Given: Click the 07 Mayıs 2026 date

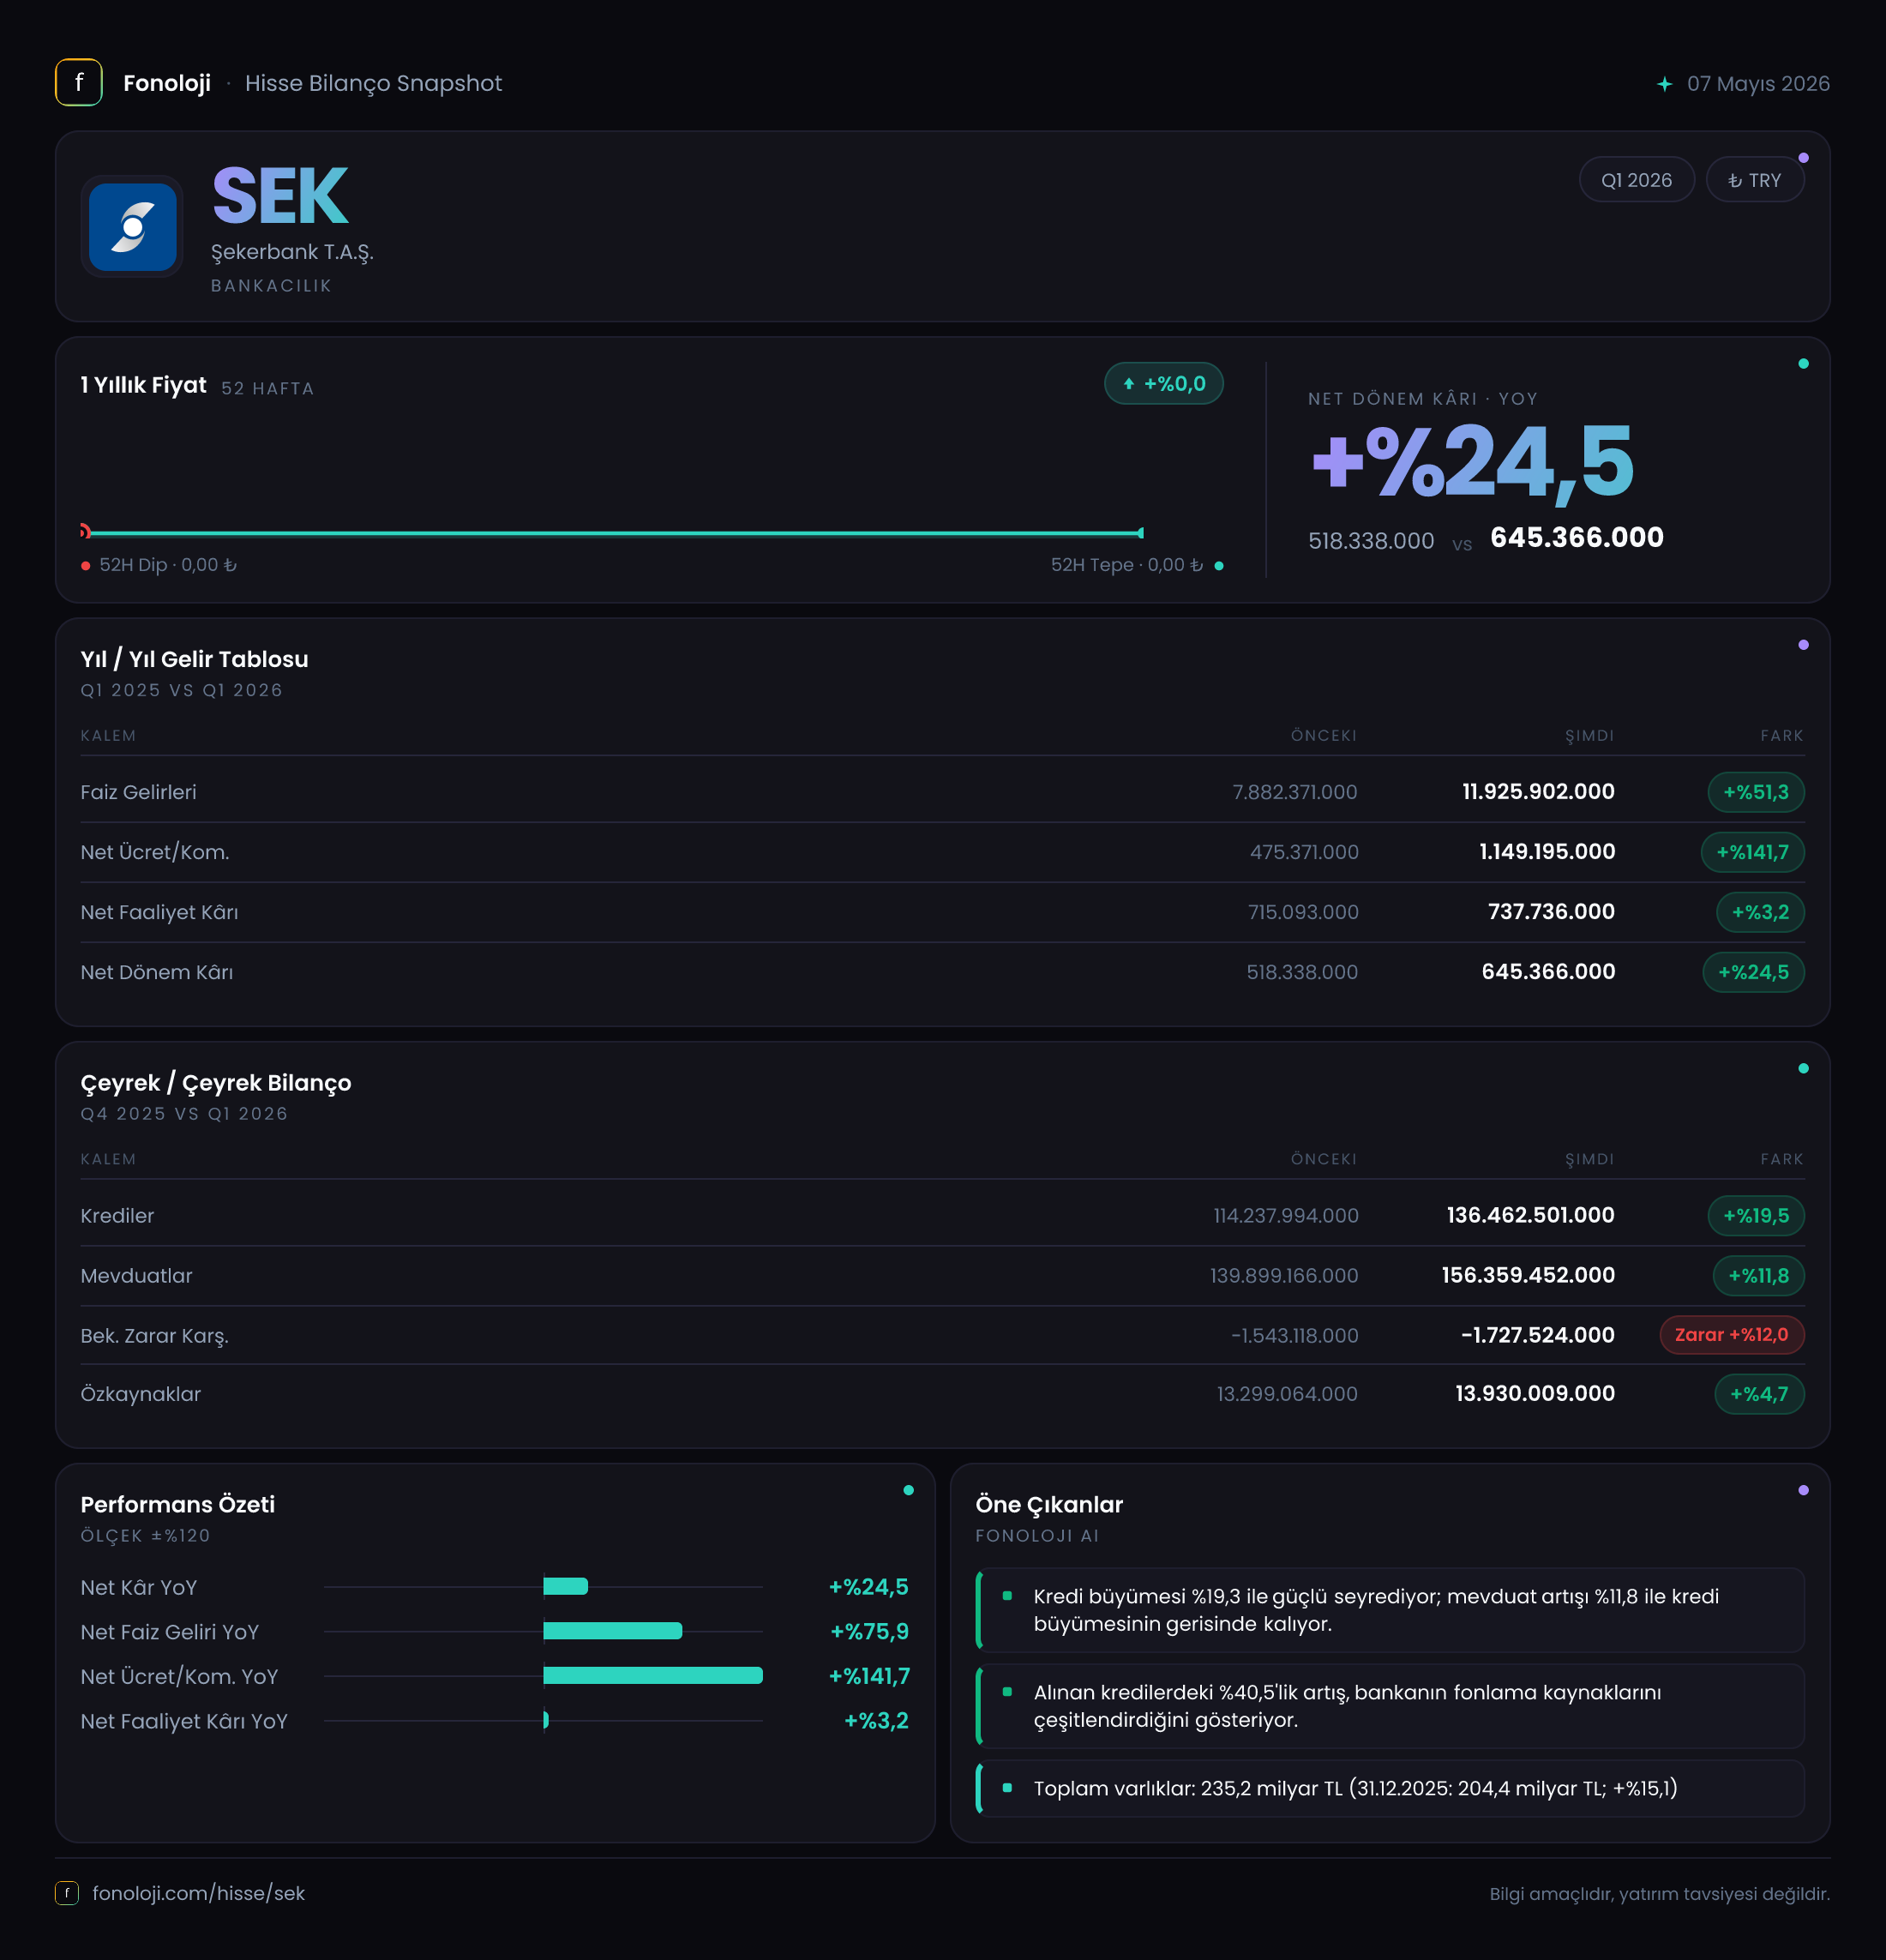Looking at the screenshot, I should pos(1758,84).
